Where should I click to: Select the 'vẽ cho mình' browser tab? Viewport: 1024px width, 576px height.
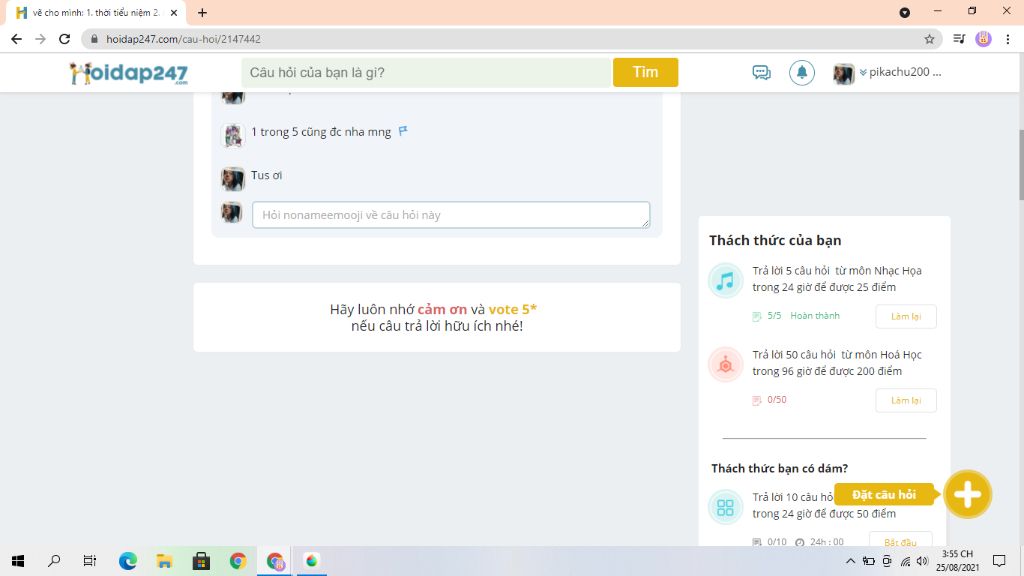click(x=95, y=12)
